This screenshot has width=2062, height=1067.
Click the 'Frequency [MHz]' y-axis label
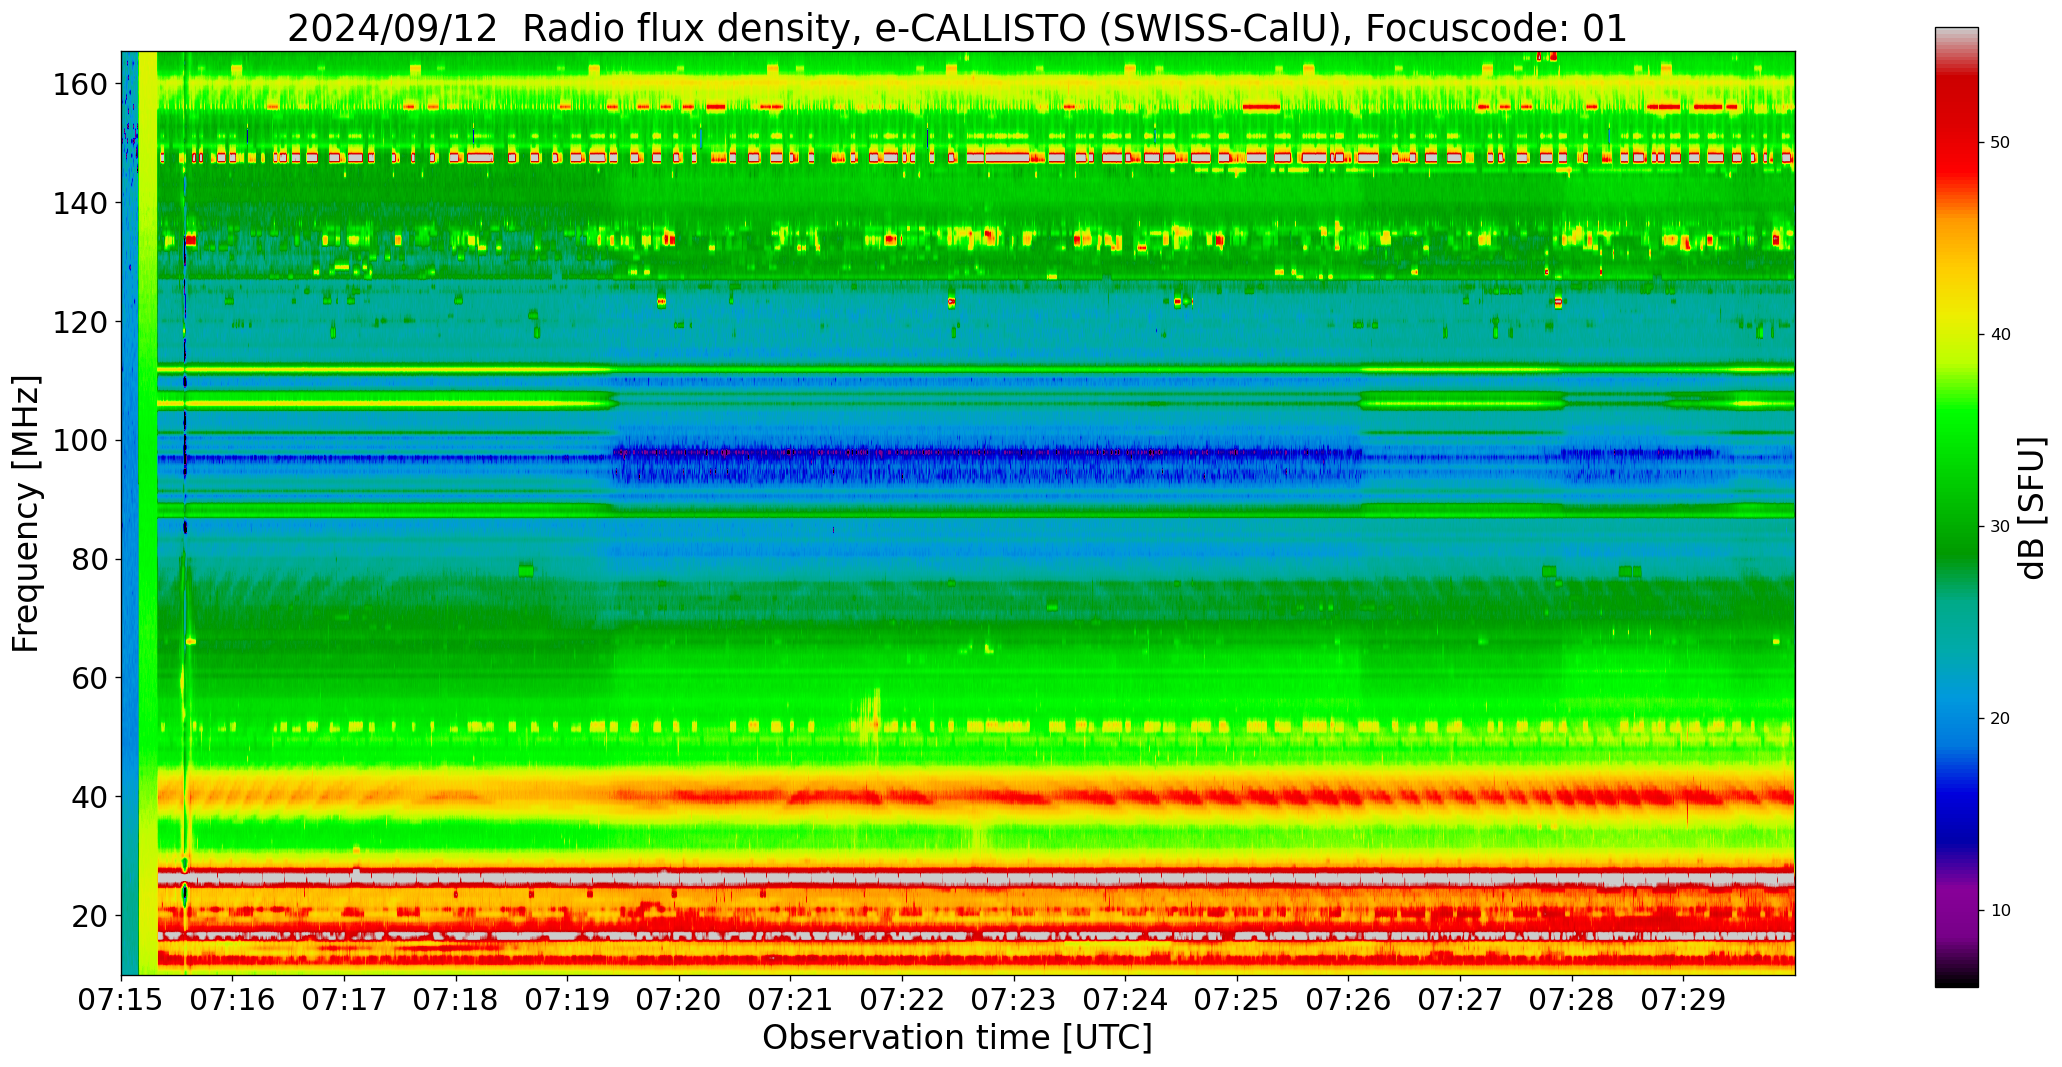[26, 513]
